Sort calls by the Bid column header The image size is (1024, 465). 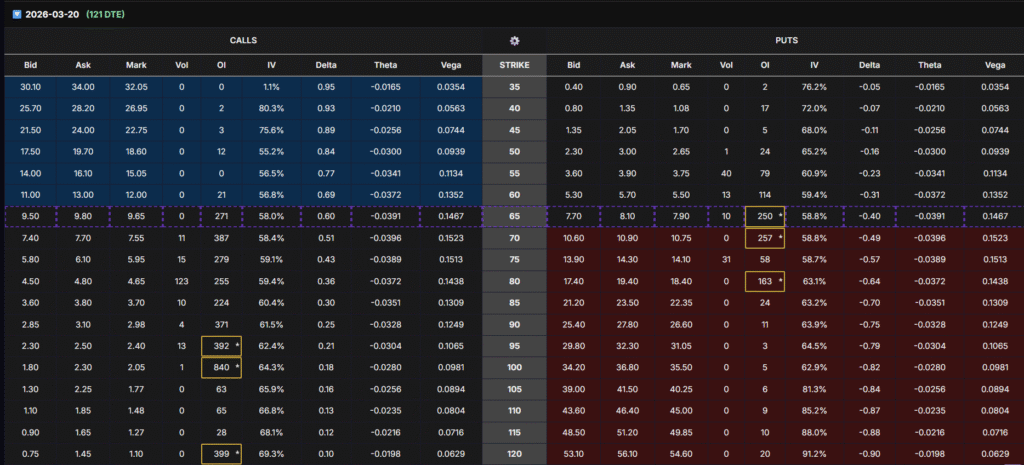tap(30, 65)
